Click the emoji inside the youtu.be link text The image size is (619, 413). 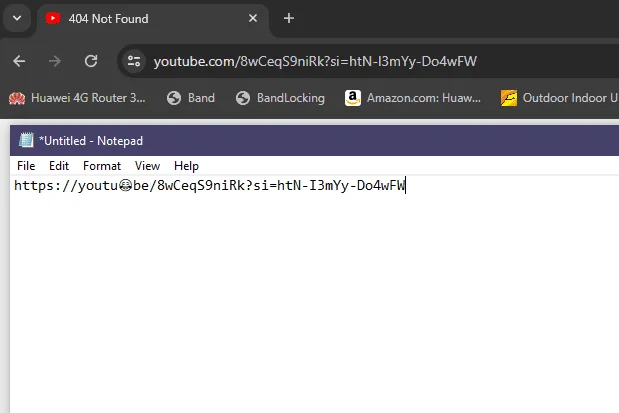[x=126, y=186]
